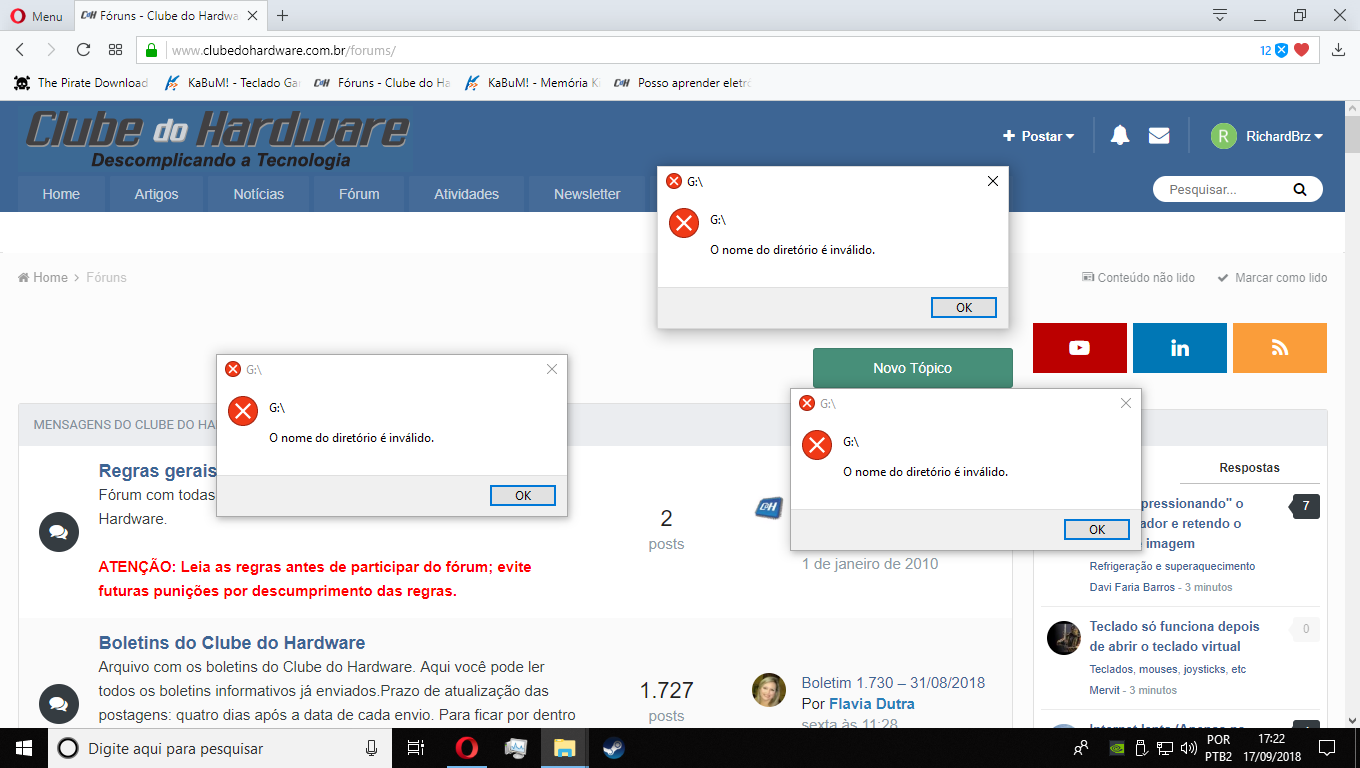Click Conteúdo não lido link
This screenshot has width=1360, height=768.
tap(1138, 277)
